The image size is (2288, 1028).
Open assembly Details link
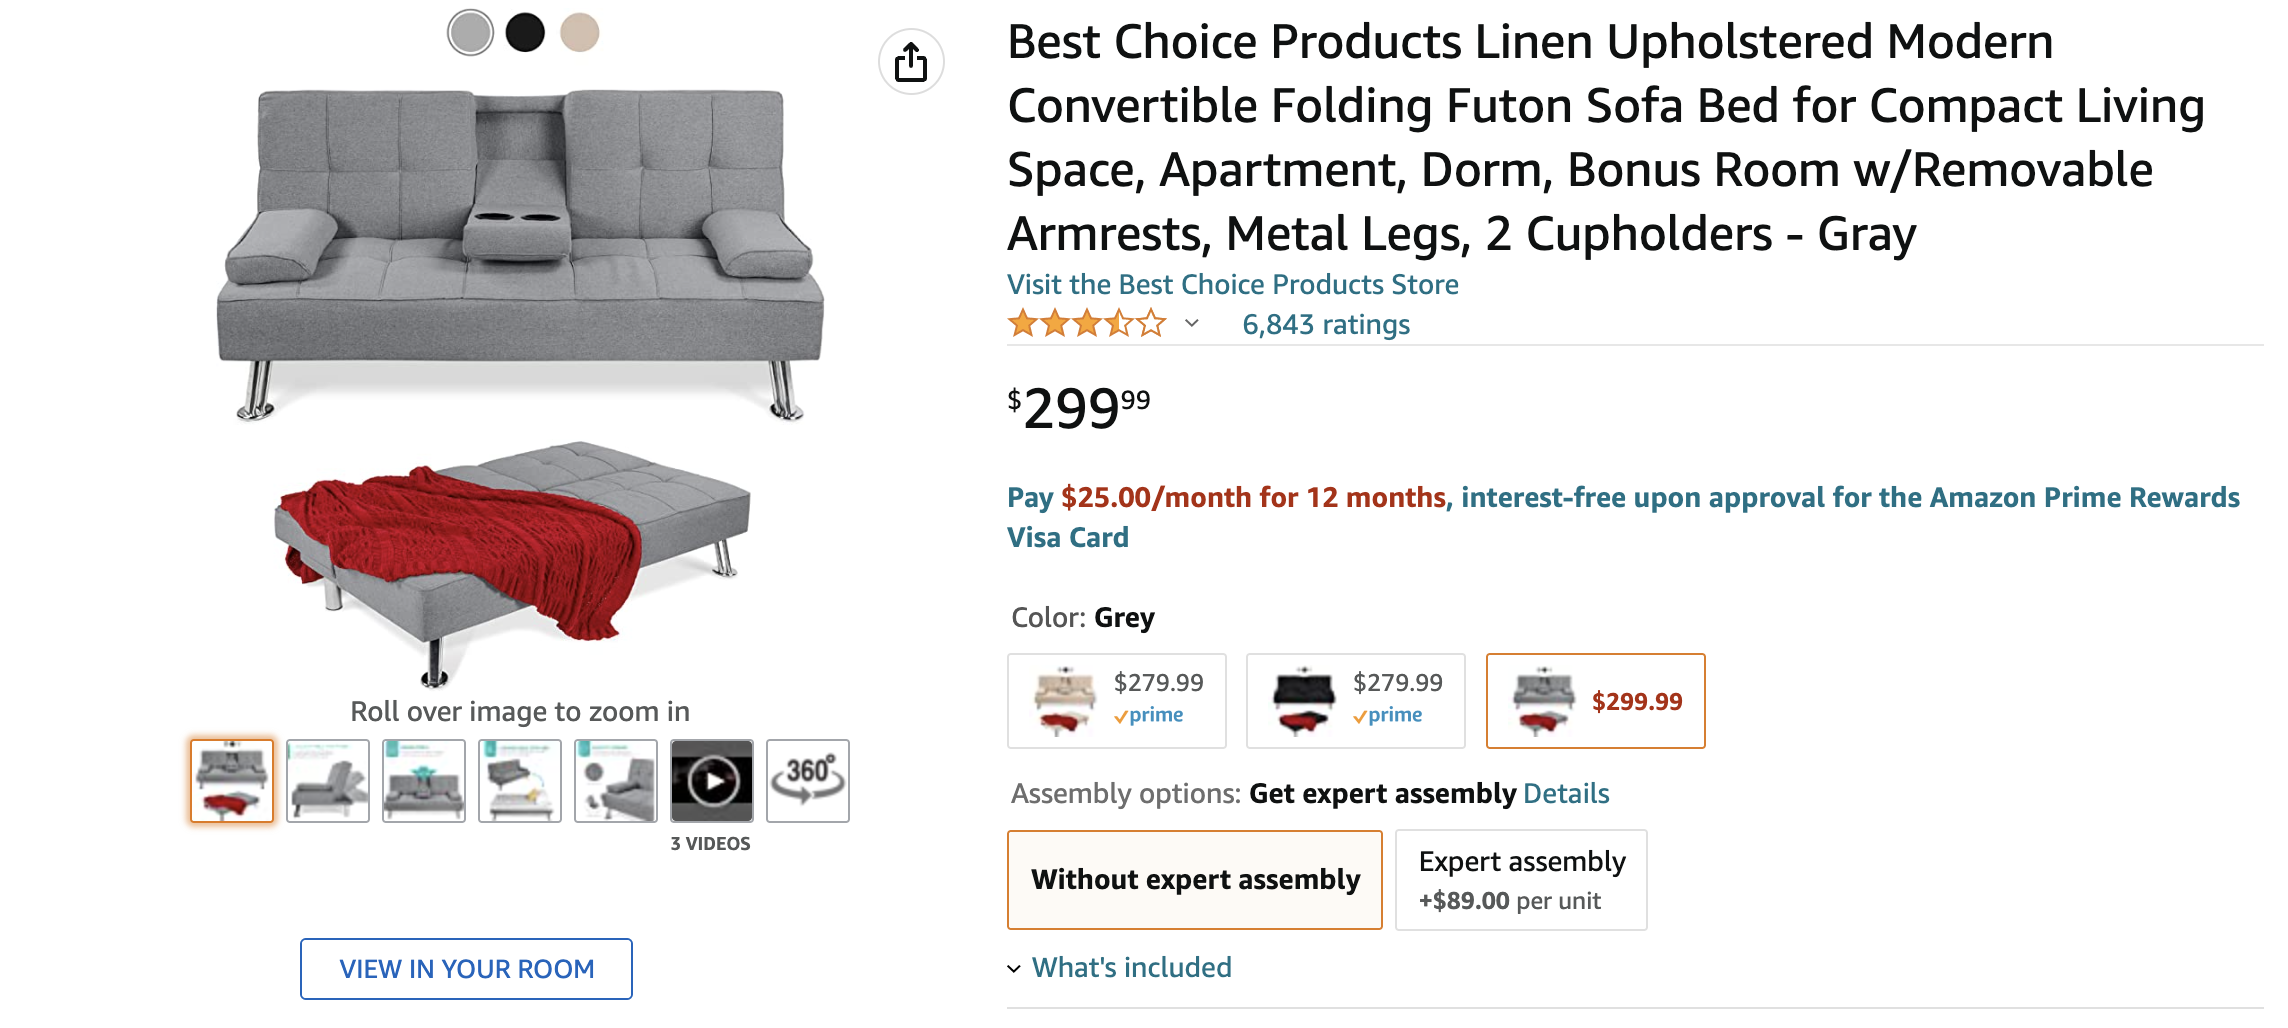coord(1566,794)
